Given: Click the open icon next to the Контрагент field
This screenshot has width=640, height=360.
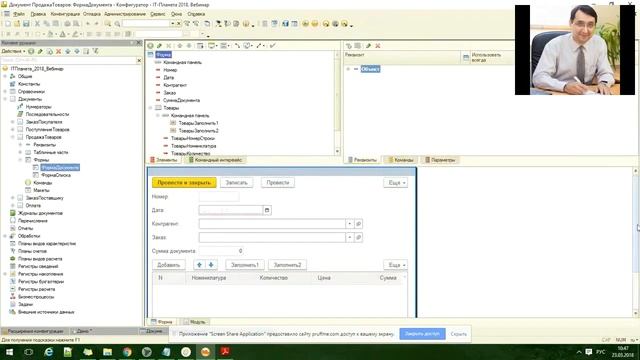Looking at the screenshot, I should [x=358, y=224].
